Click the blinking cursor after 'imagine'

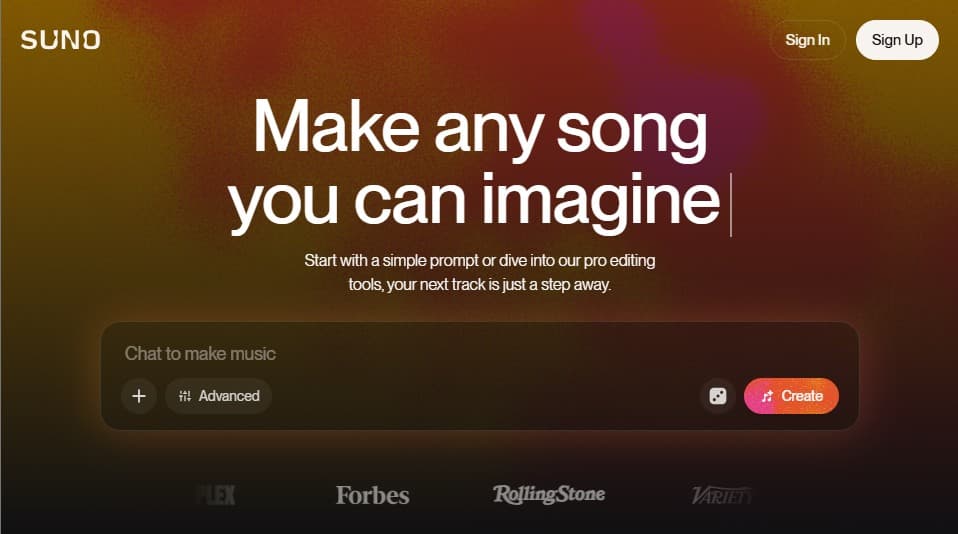tap(731, 204)
